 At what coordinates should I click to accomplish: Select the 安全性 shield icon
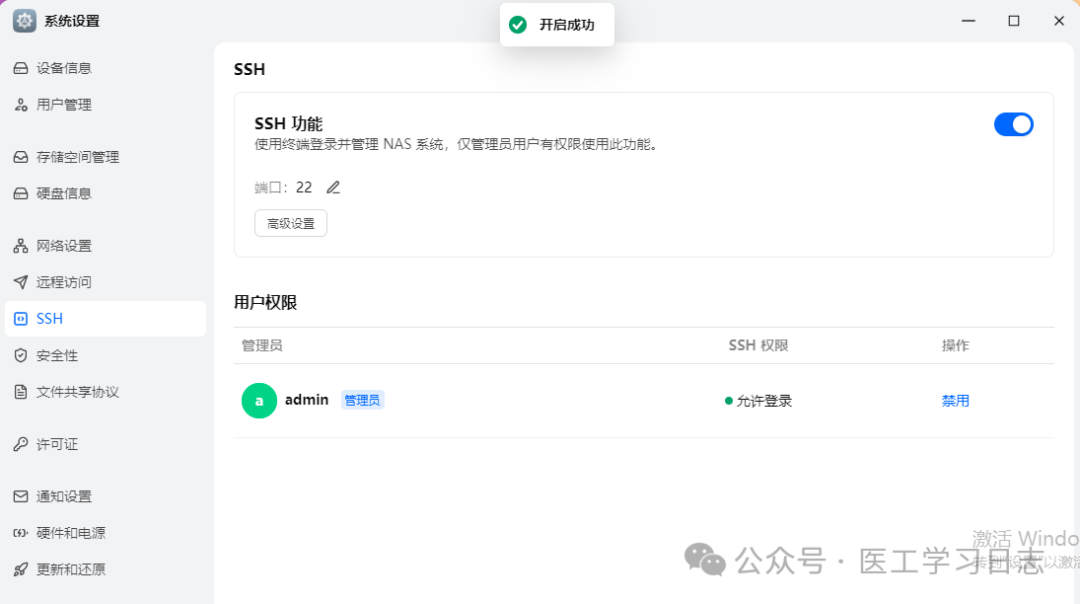coord(23,355)
